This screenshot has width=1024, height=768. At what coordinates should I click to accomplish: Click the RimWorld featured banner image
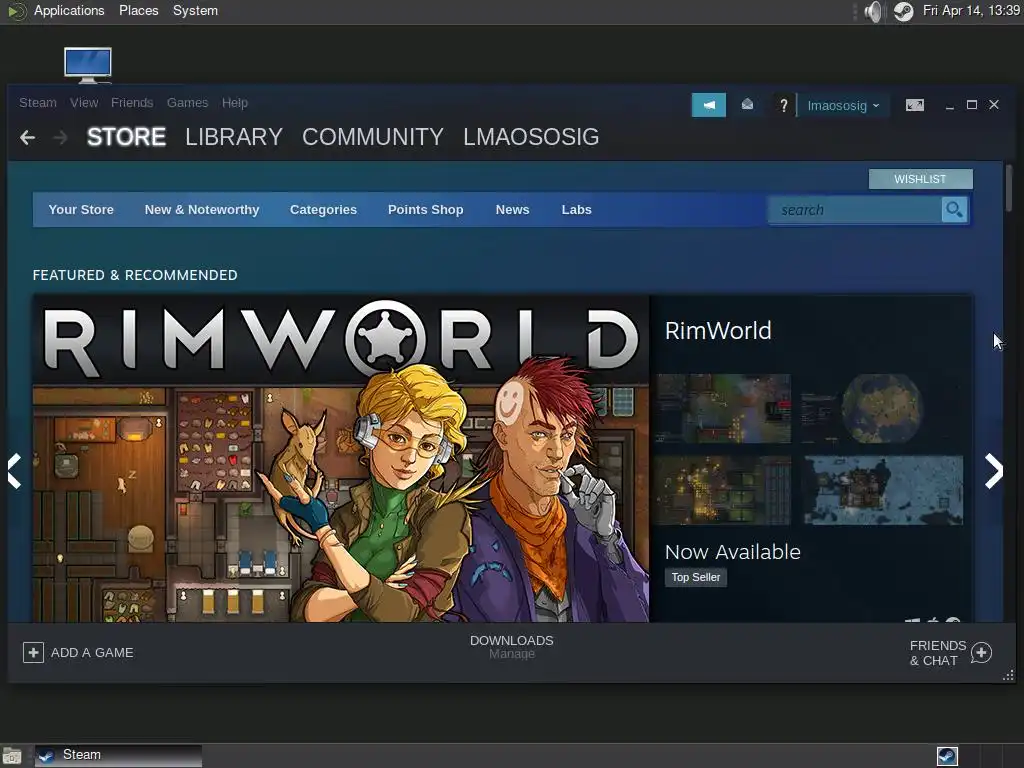pyautogui.click(x=341, y=458)
